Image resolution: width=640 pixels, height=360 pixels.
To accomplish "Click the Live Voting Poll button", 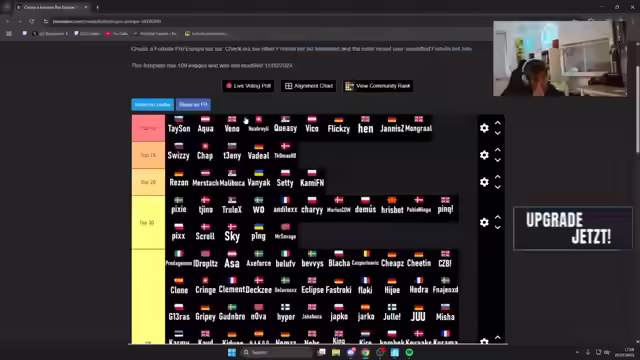I will click(x=248, y=86).
